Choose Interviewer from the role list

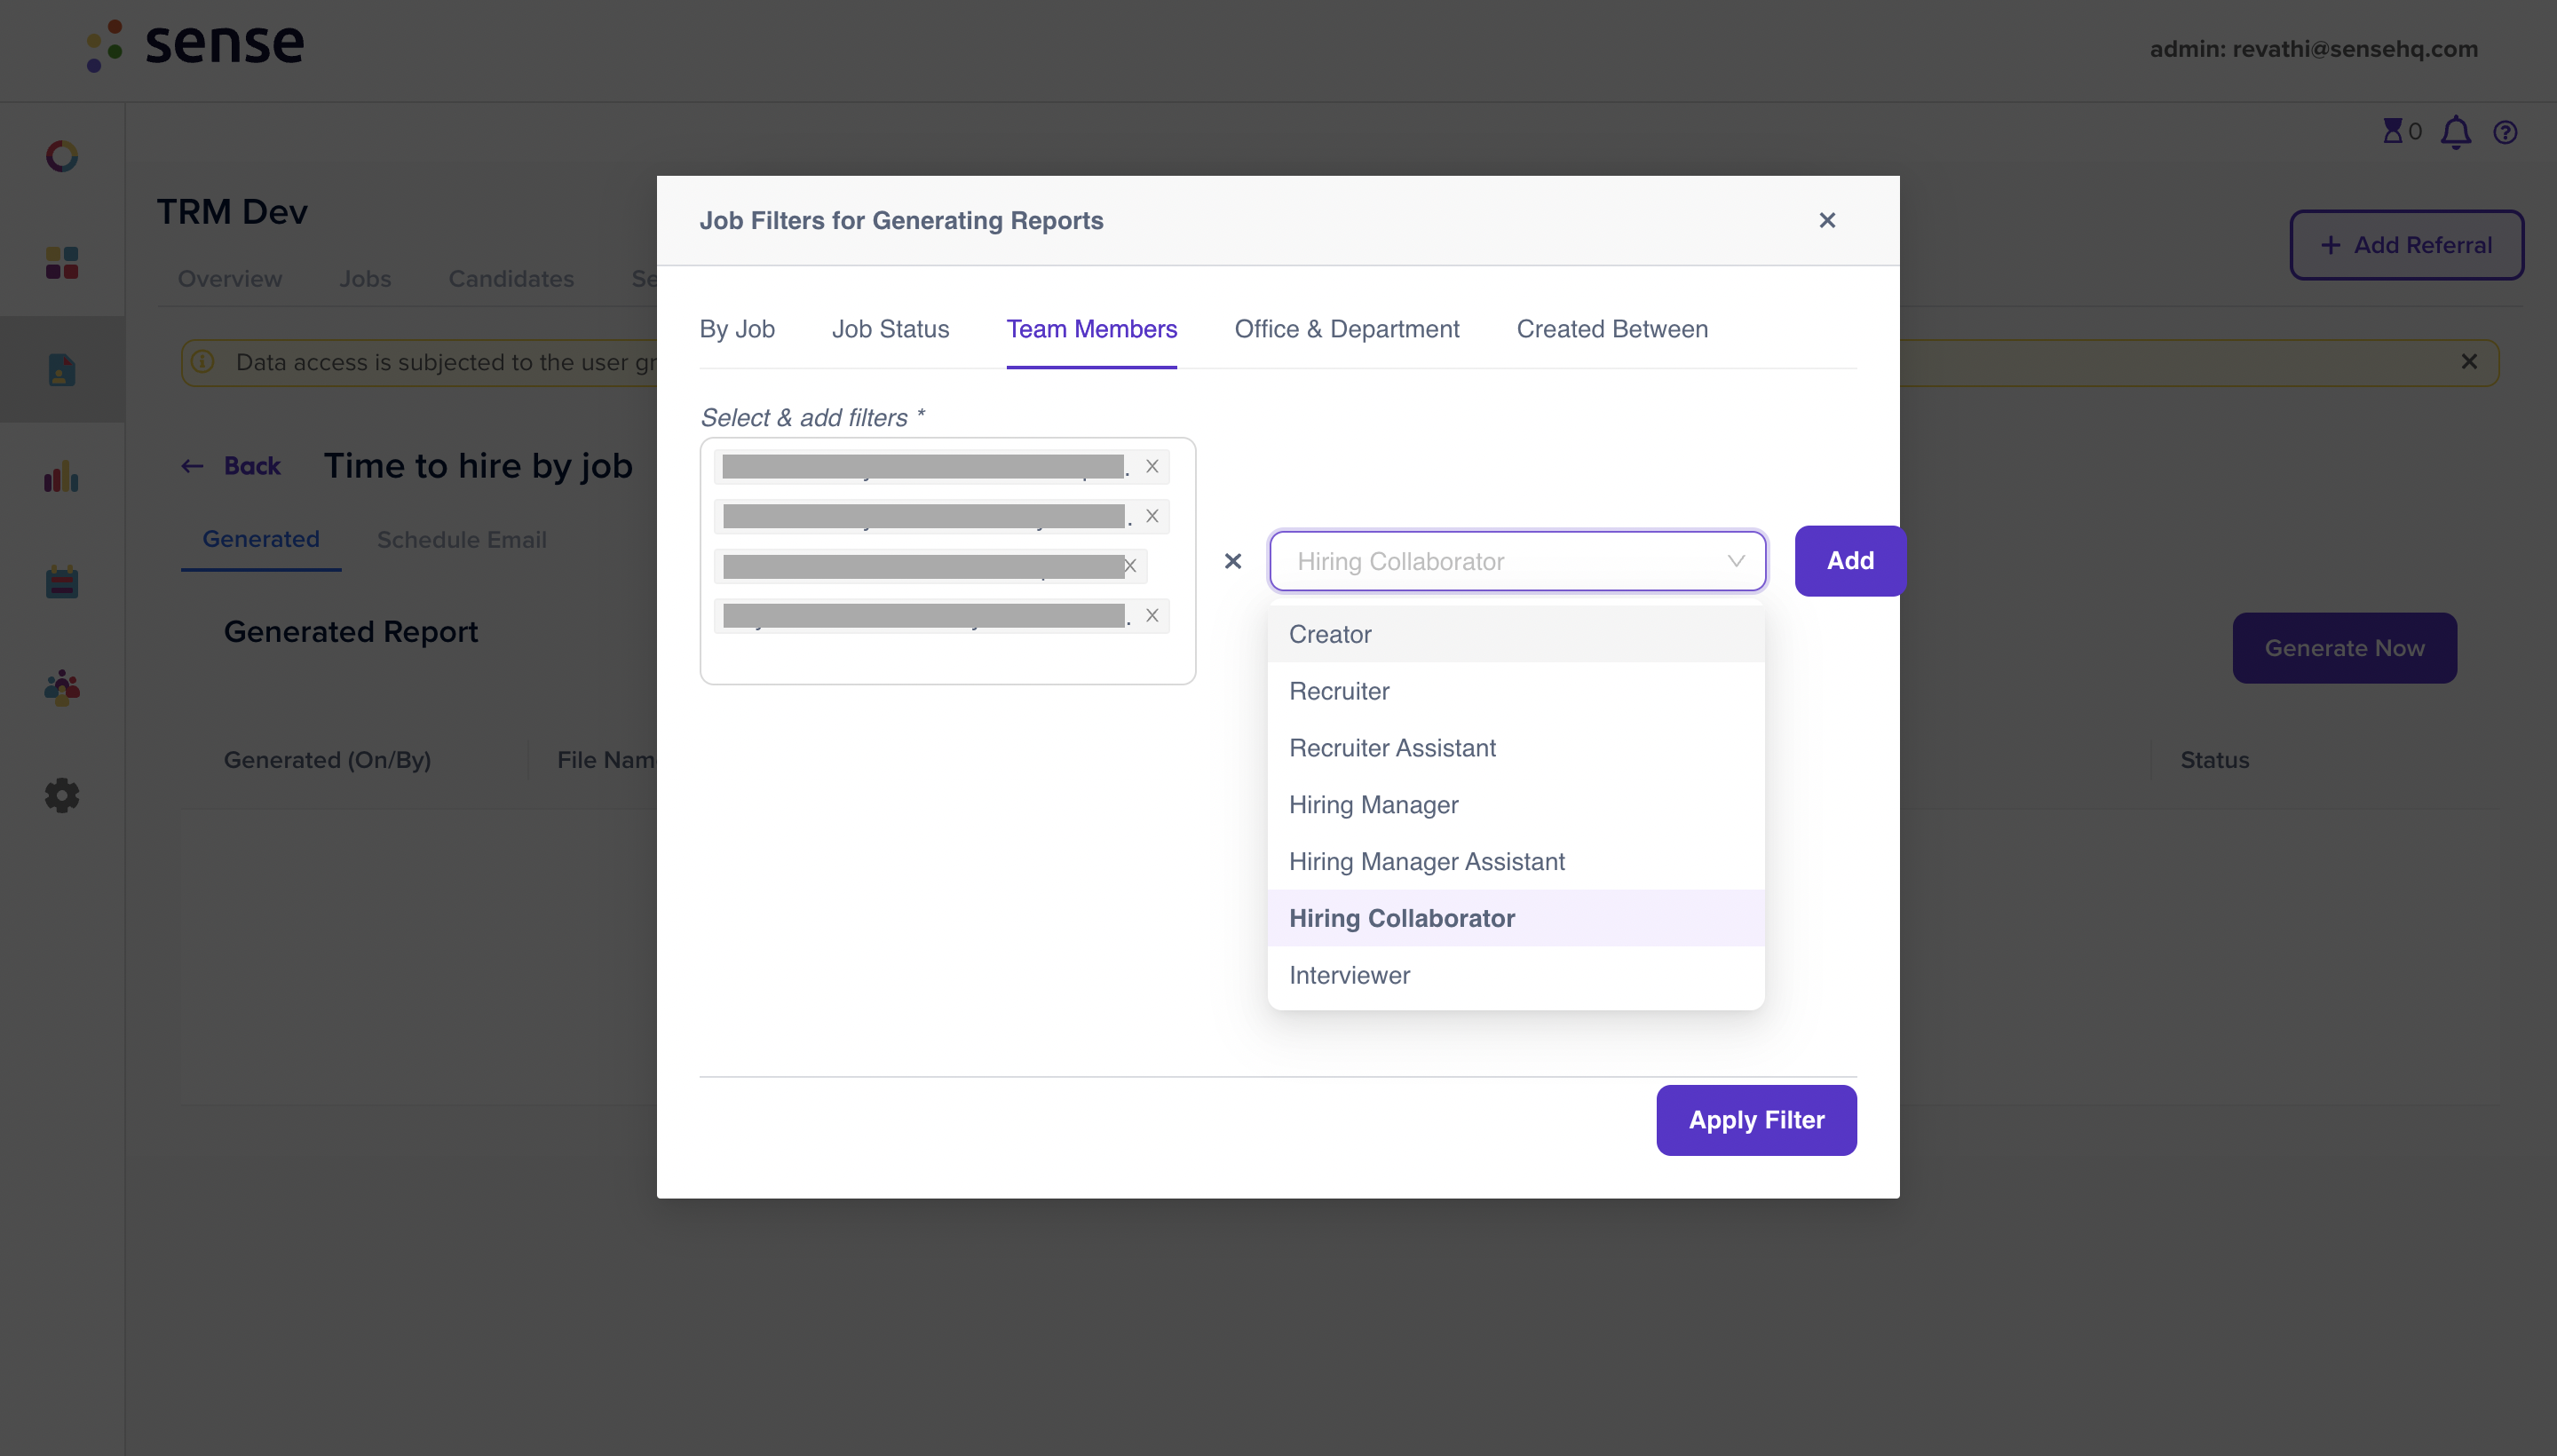click(x=1515, y=975)
